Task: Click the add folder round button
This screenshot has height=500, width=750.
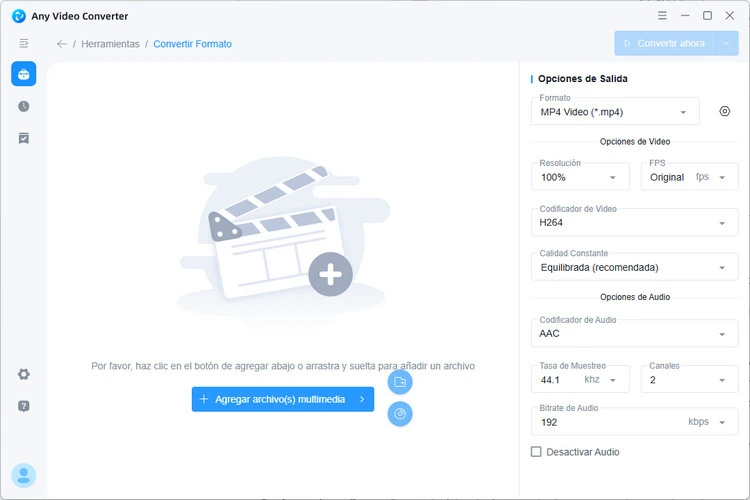Action: 400,382
